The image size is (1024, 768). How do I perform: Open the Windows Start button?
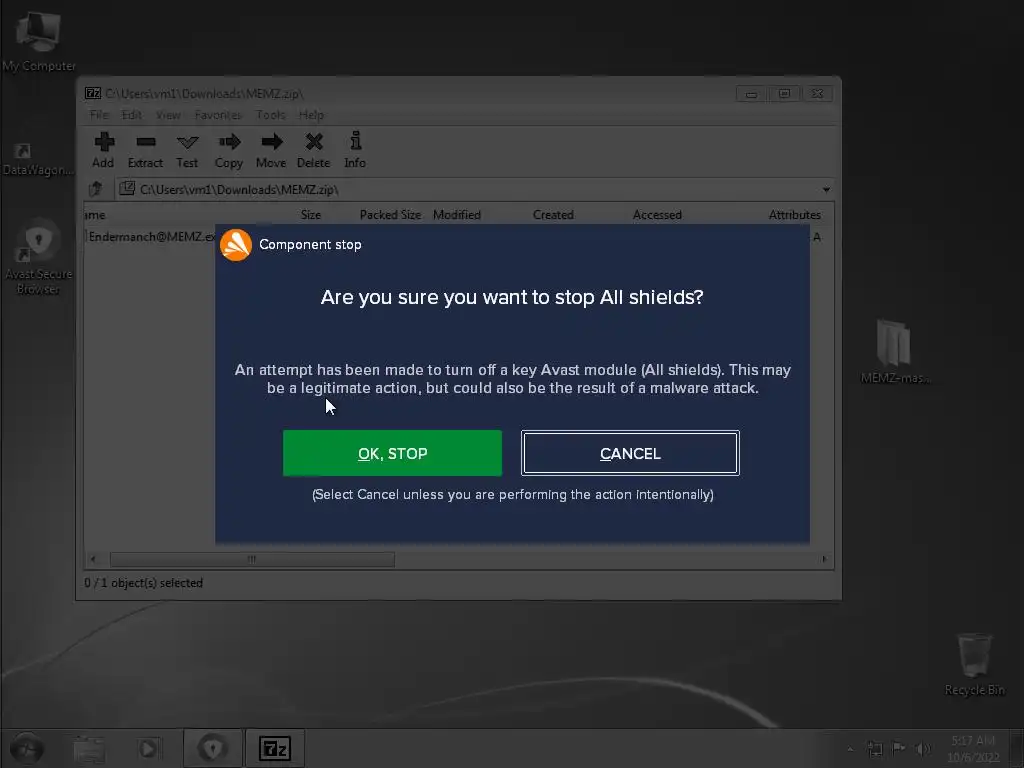click(27, 748)
